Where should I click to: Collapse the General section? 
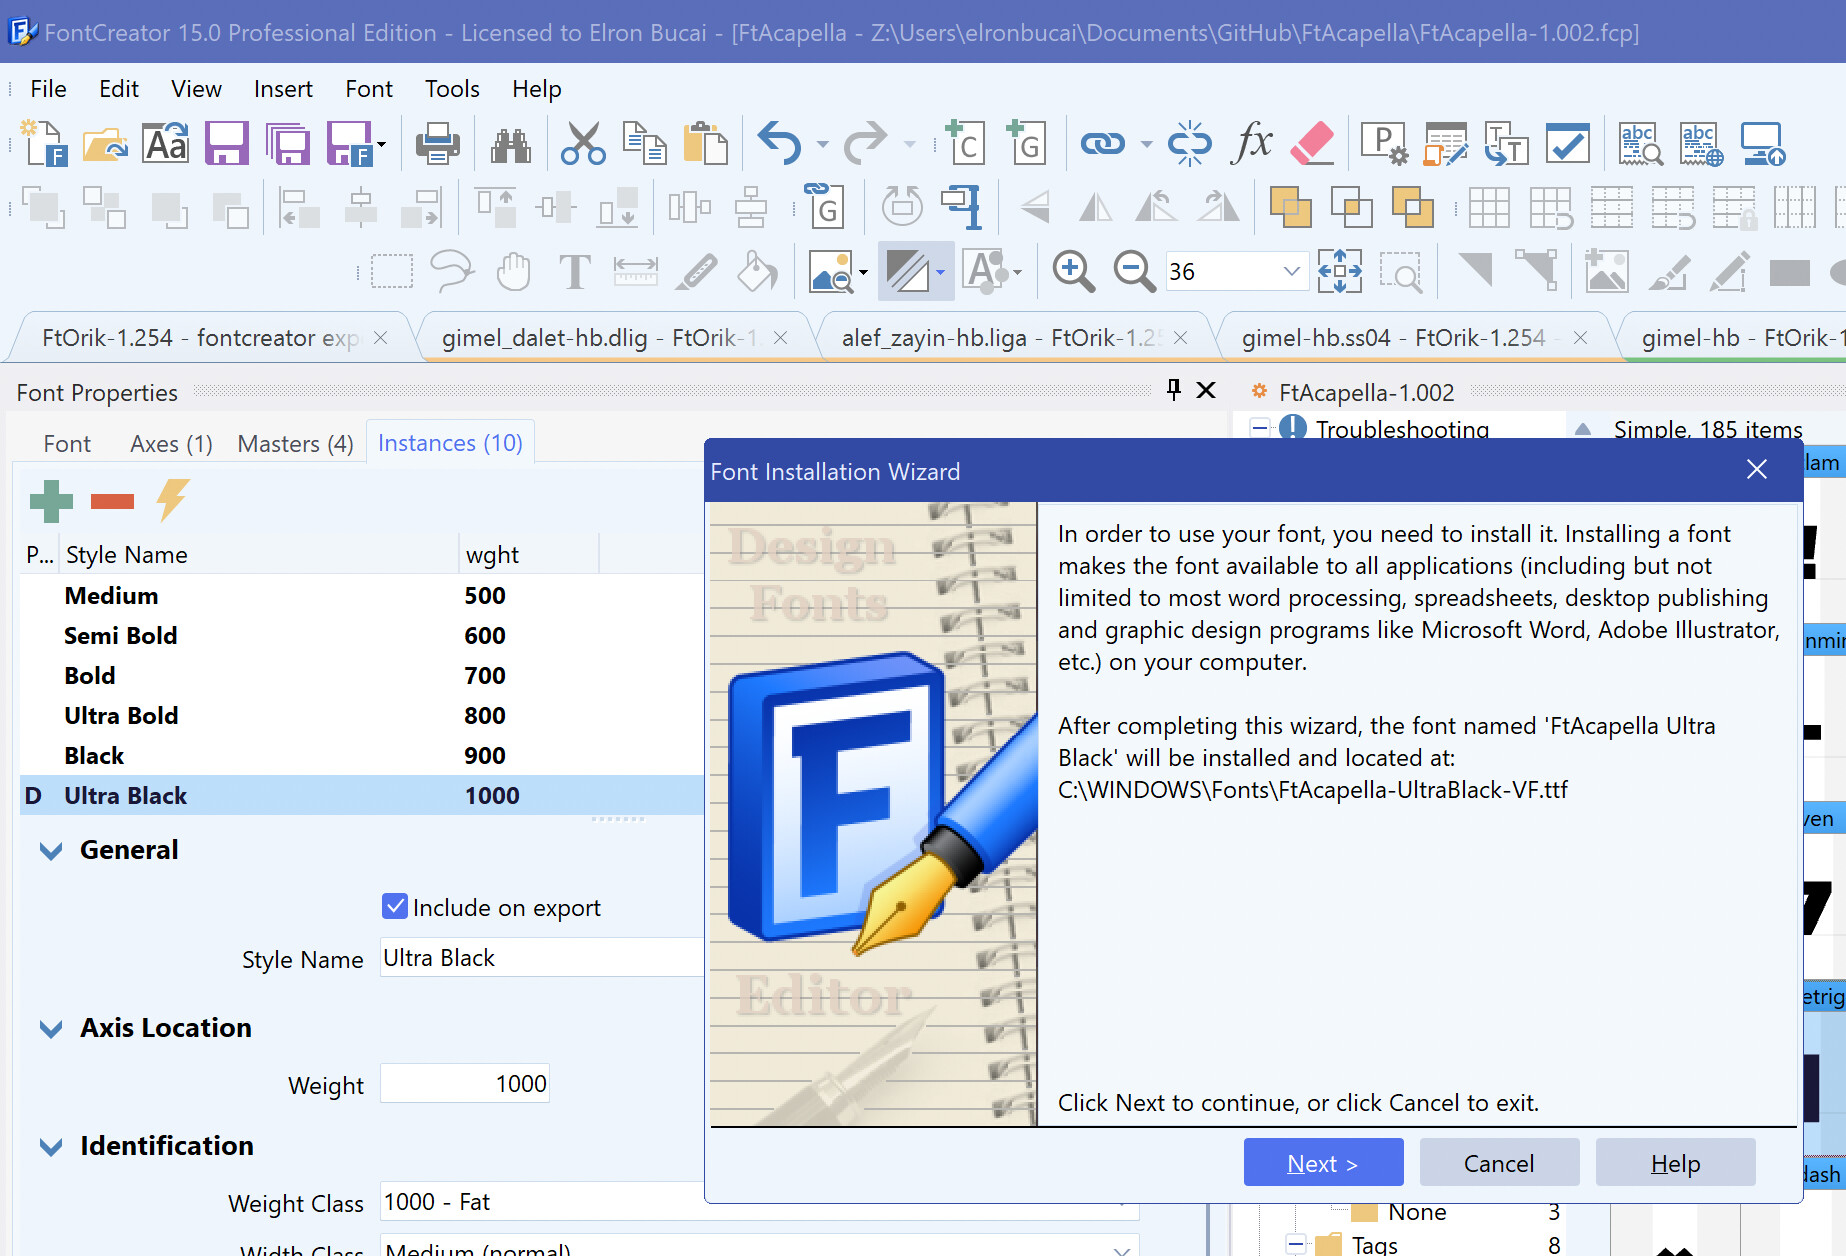point(51,851)
